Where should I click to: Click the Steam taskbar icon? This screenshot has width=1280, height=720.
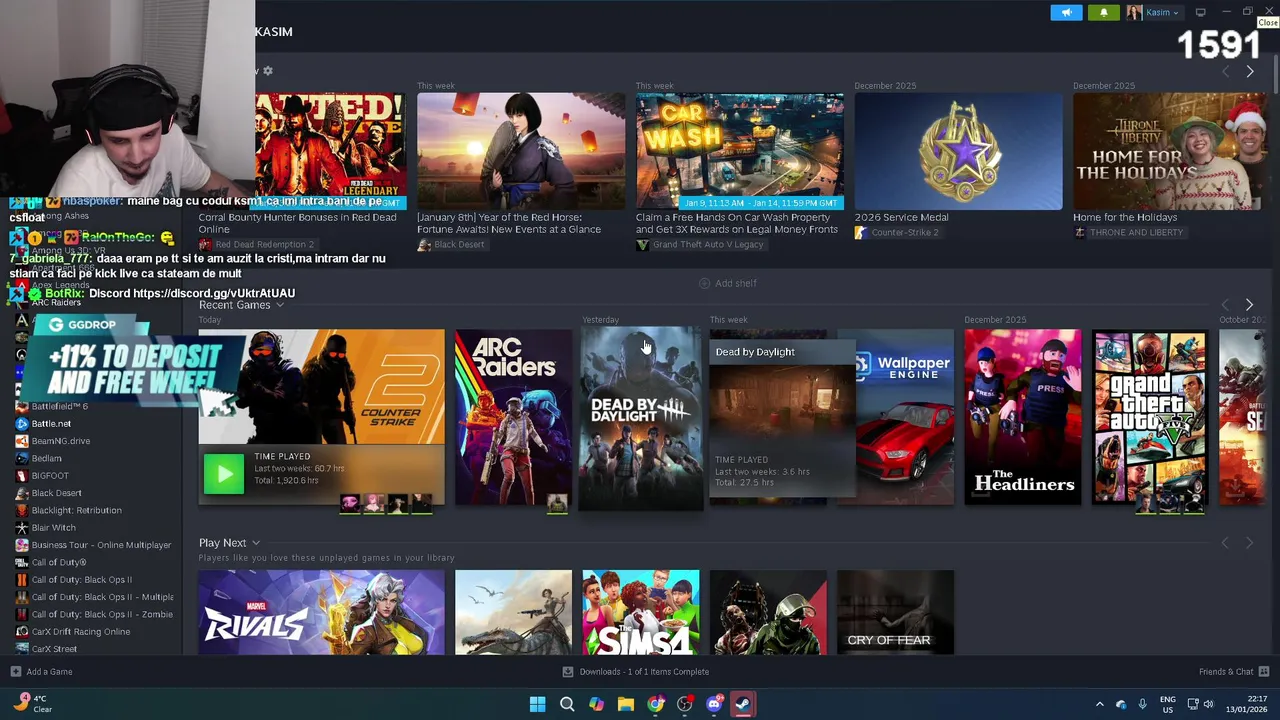pos(743,704)
